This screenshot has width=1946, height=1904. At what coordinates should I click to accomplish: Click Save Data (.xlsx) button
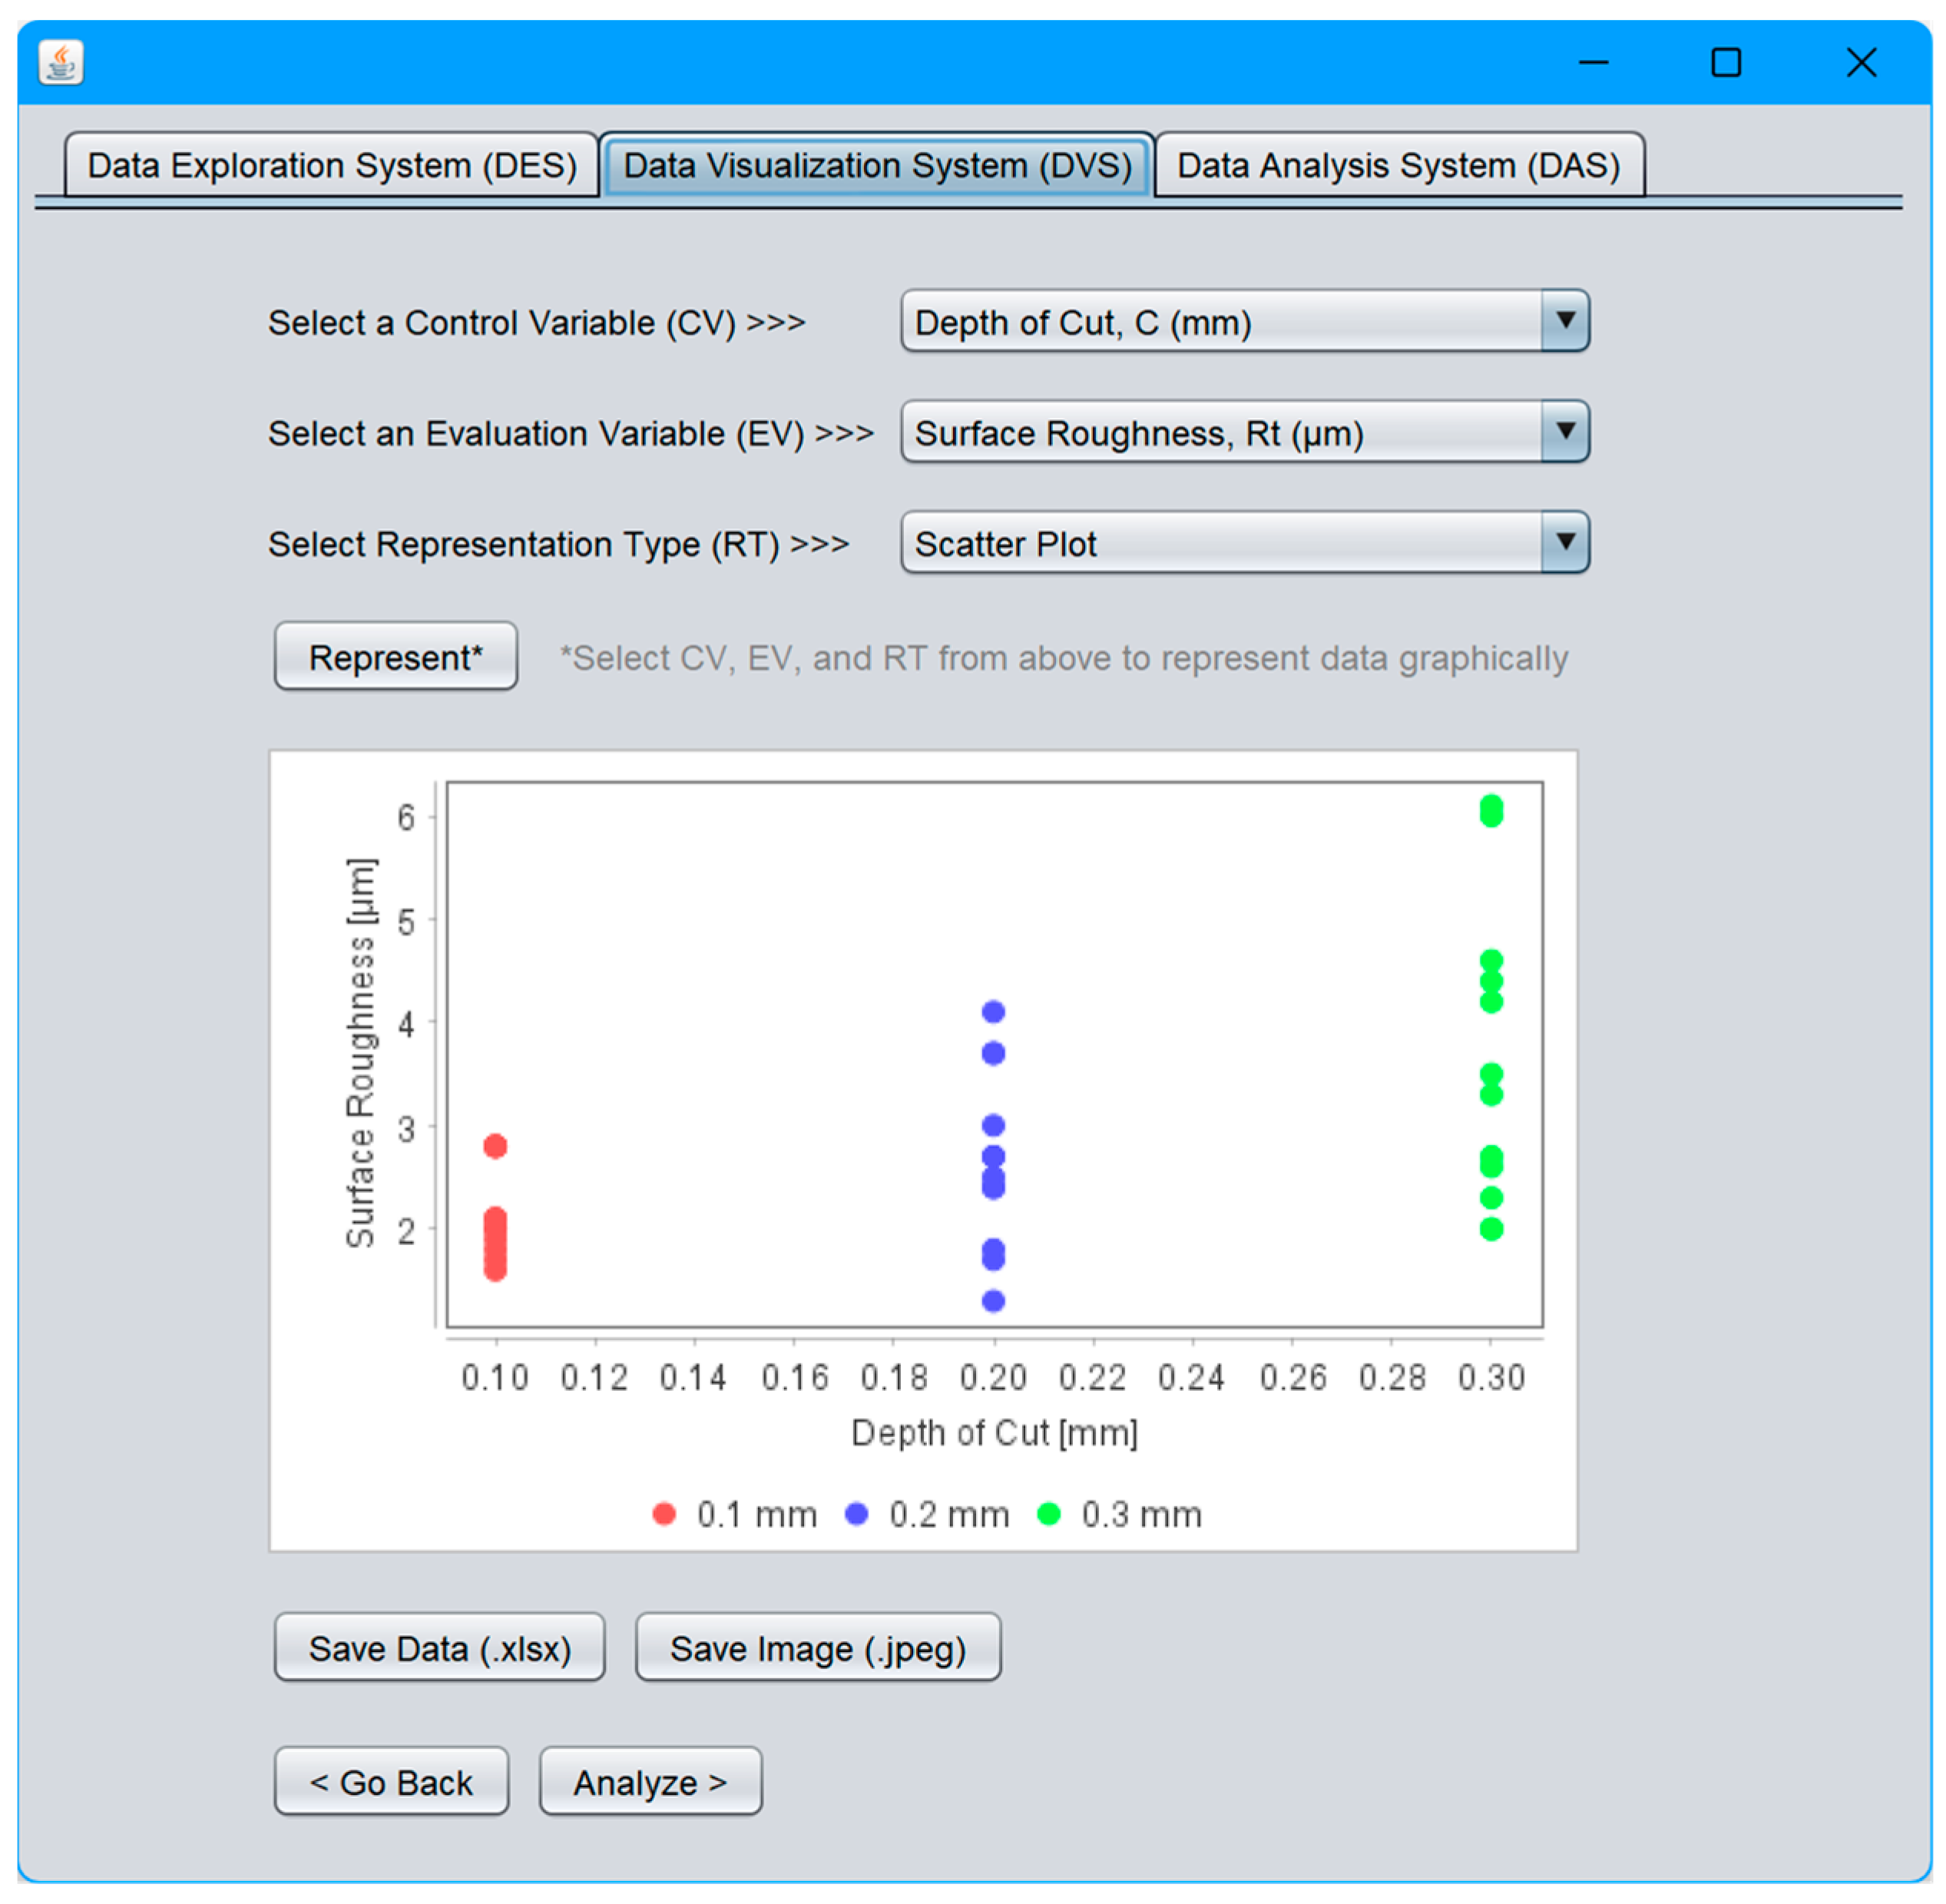click(439, 1648)
